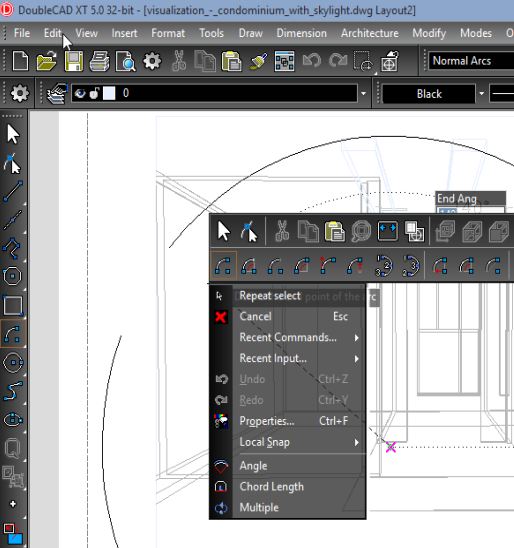Open a file with the folder icon
This screenshot has height=548, width=514.
(46, 61)
